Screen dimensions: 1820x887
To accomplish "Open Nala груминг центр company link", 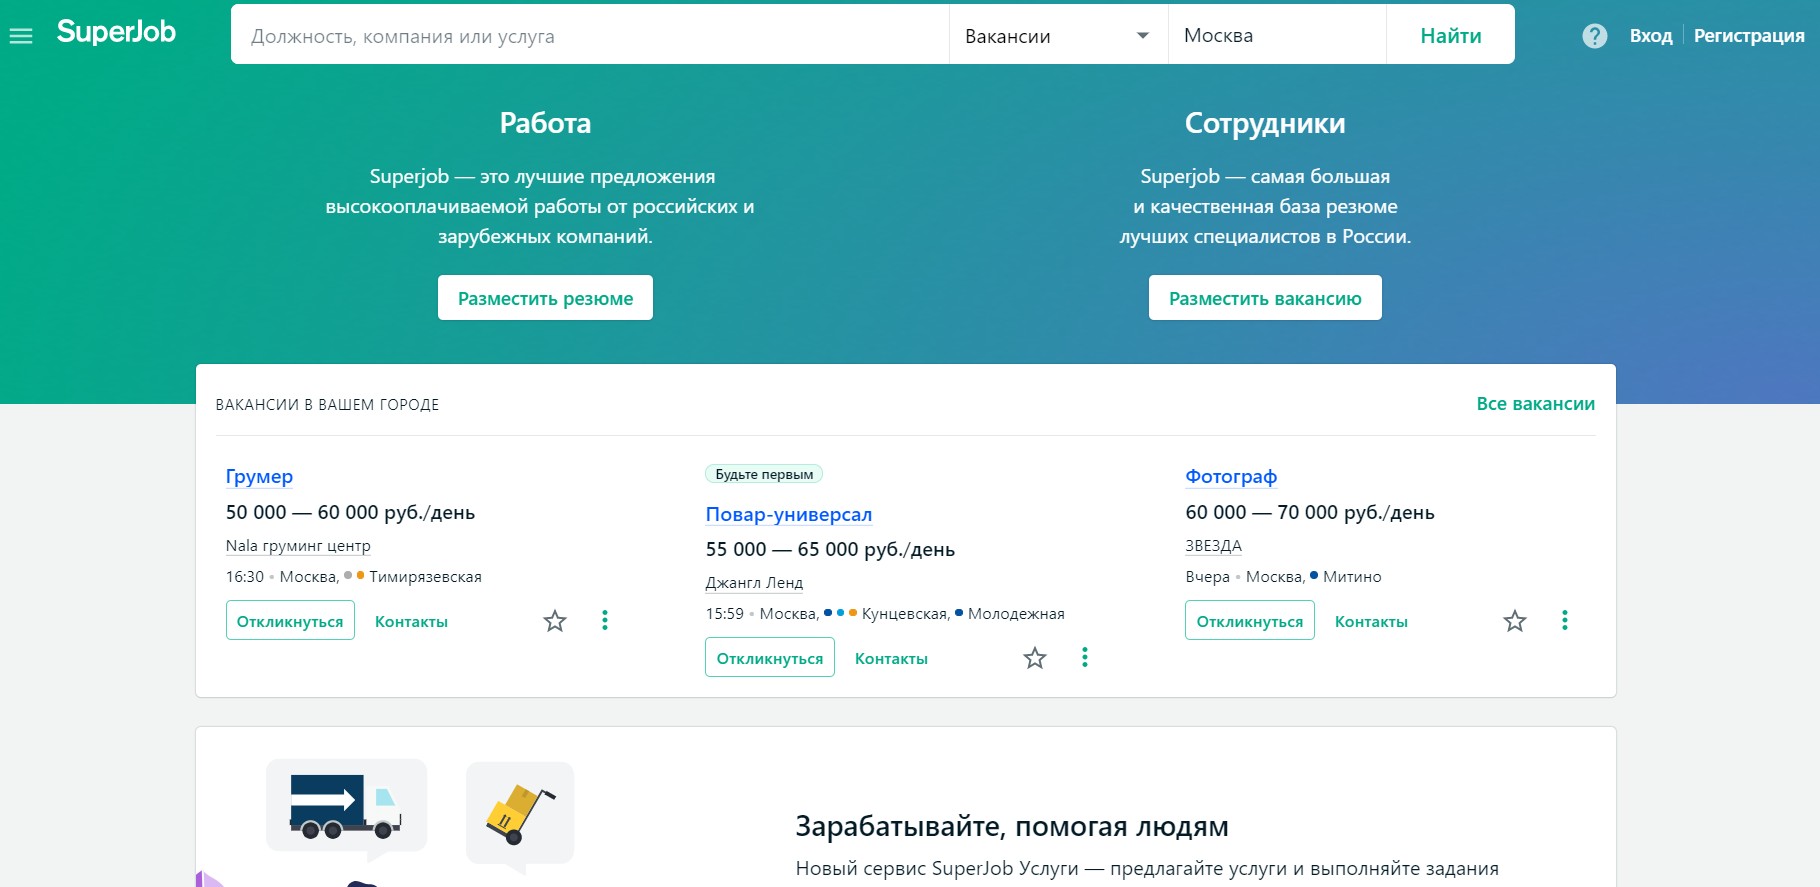I will point(298,546).
